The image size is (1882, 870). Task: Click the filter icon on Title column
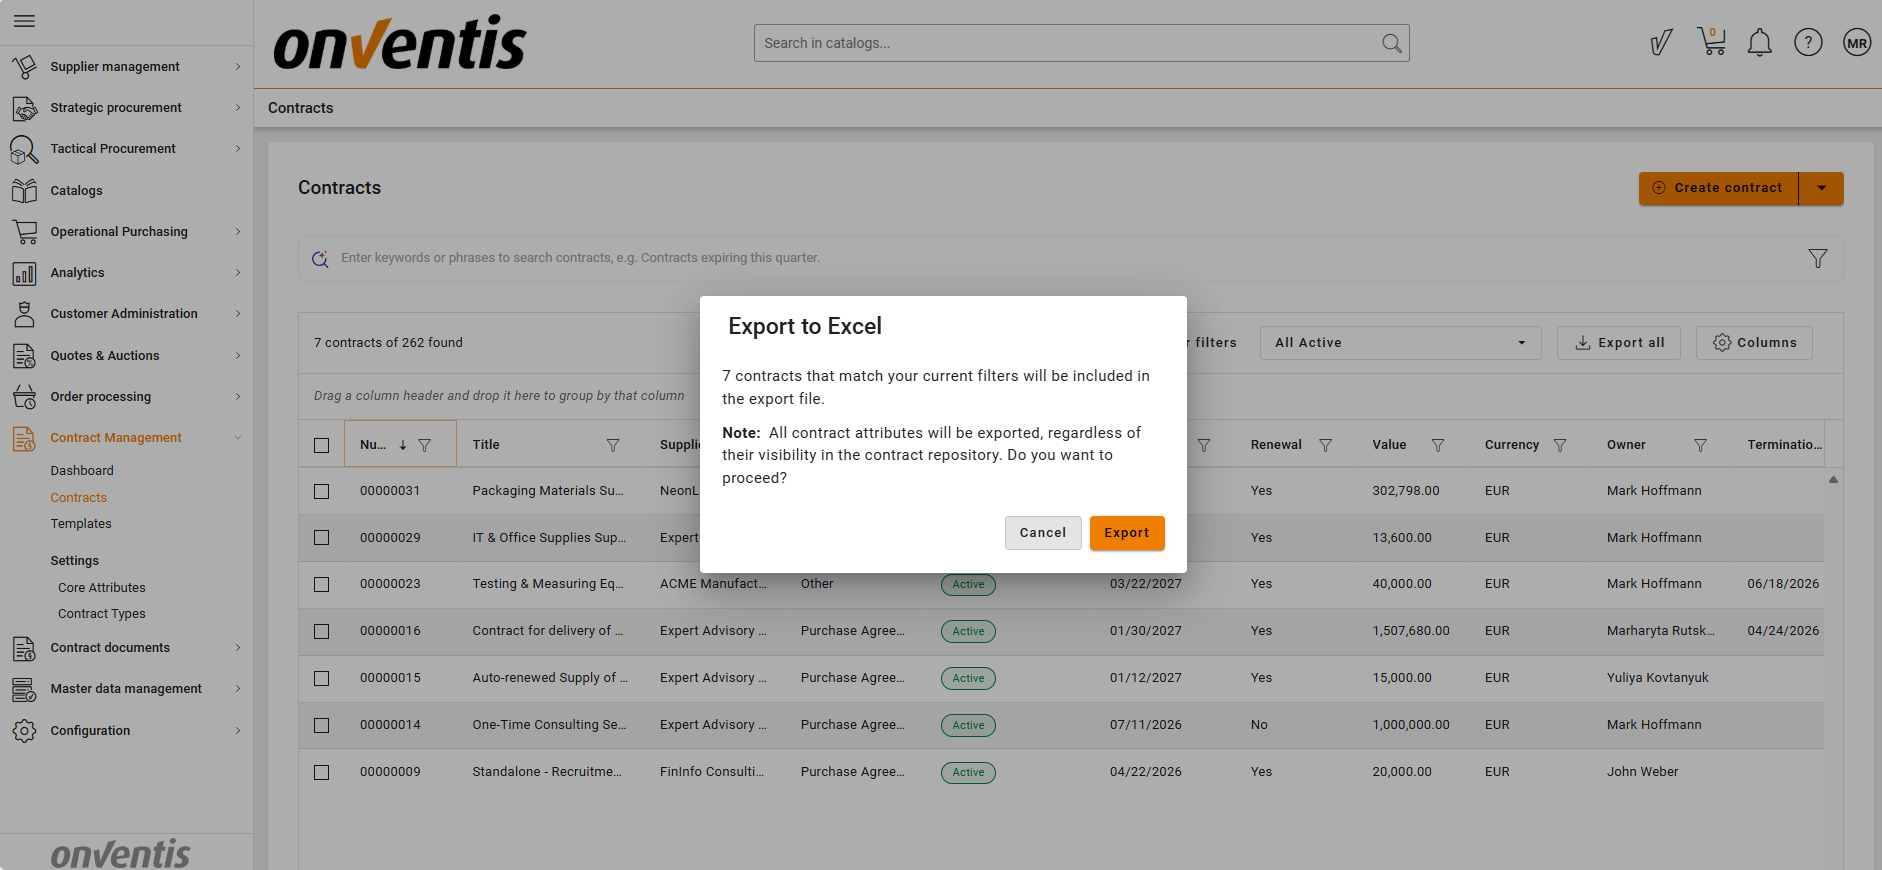pos(613,446)
